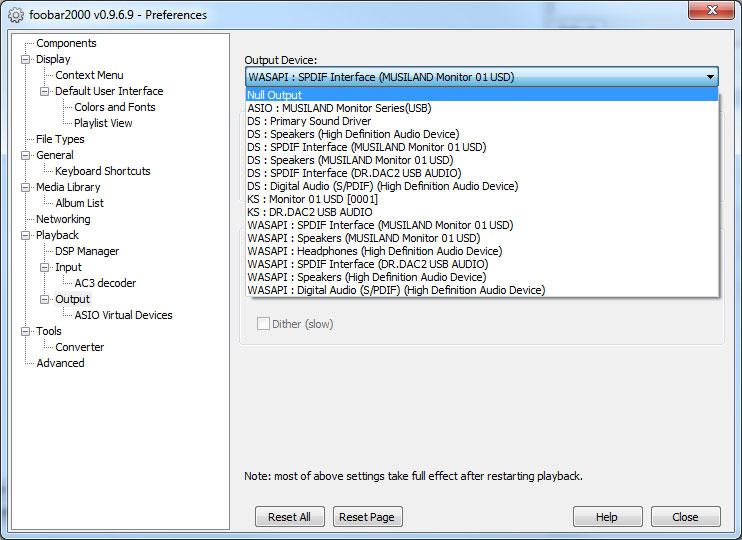
Task: Click the Help button
Action: tap(607, 517)
